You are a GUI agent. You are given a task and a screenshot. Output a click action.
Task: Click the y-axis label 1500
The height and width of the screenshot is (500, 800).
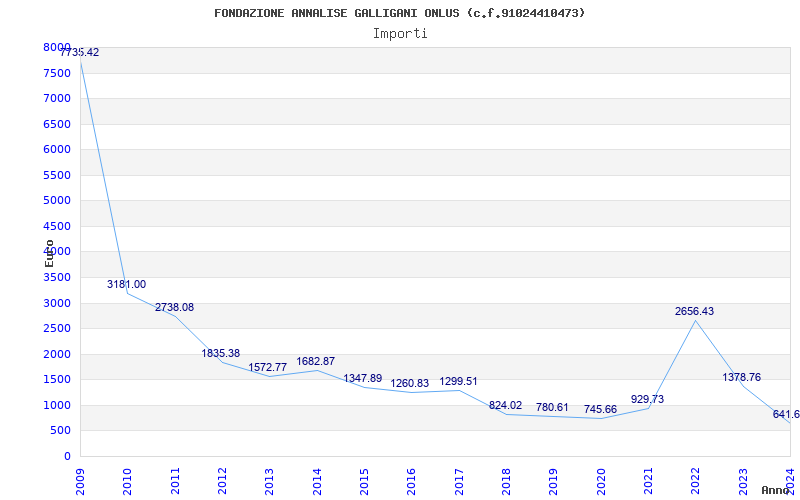point(57,380)
